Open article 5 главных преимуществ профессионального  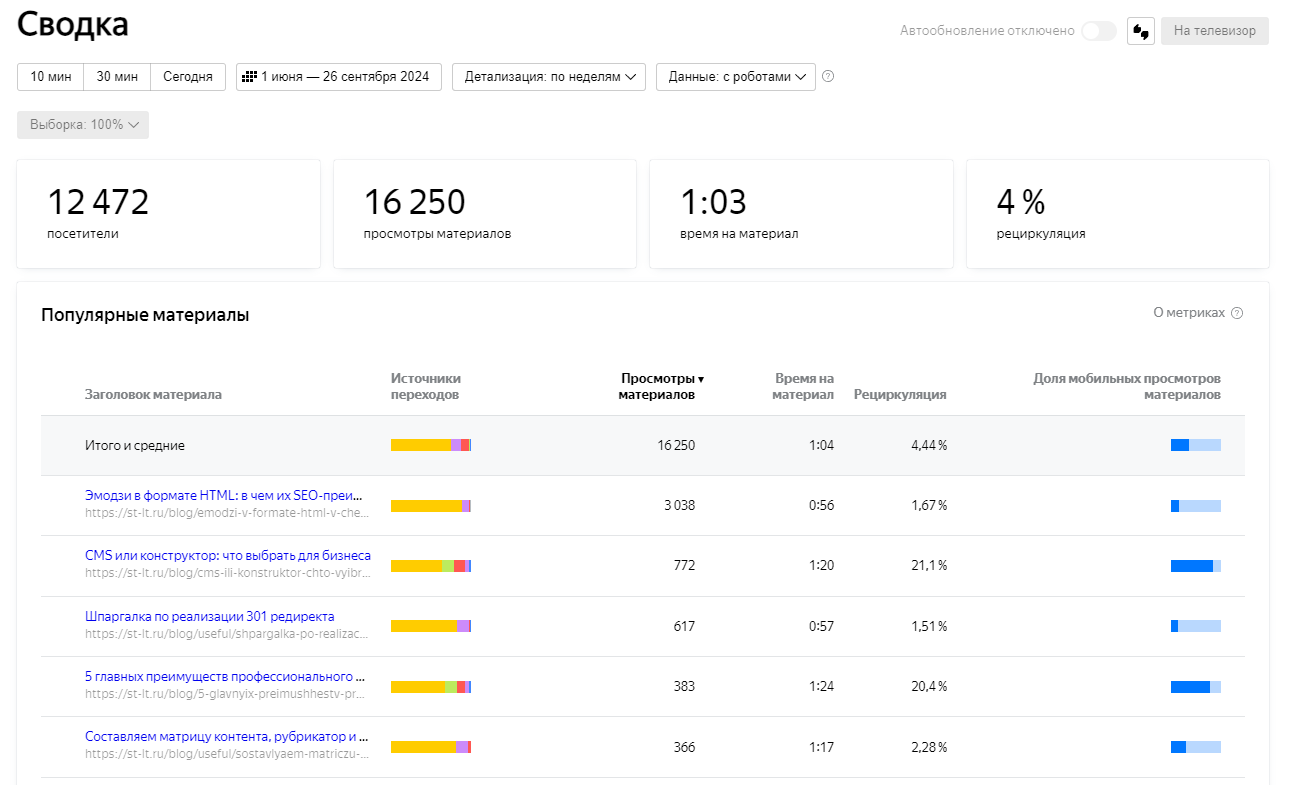(225, 676)
